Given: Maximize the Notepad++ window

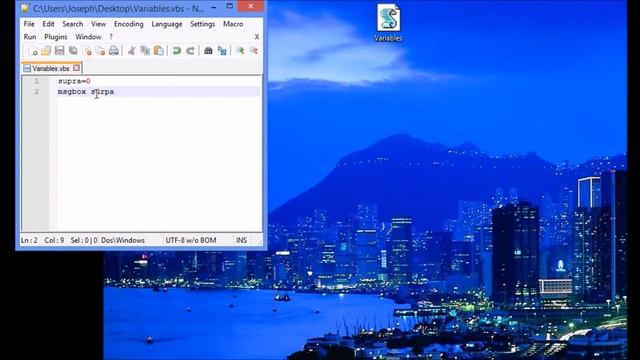Looking at the screenshot, I should 229,7.
